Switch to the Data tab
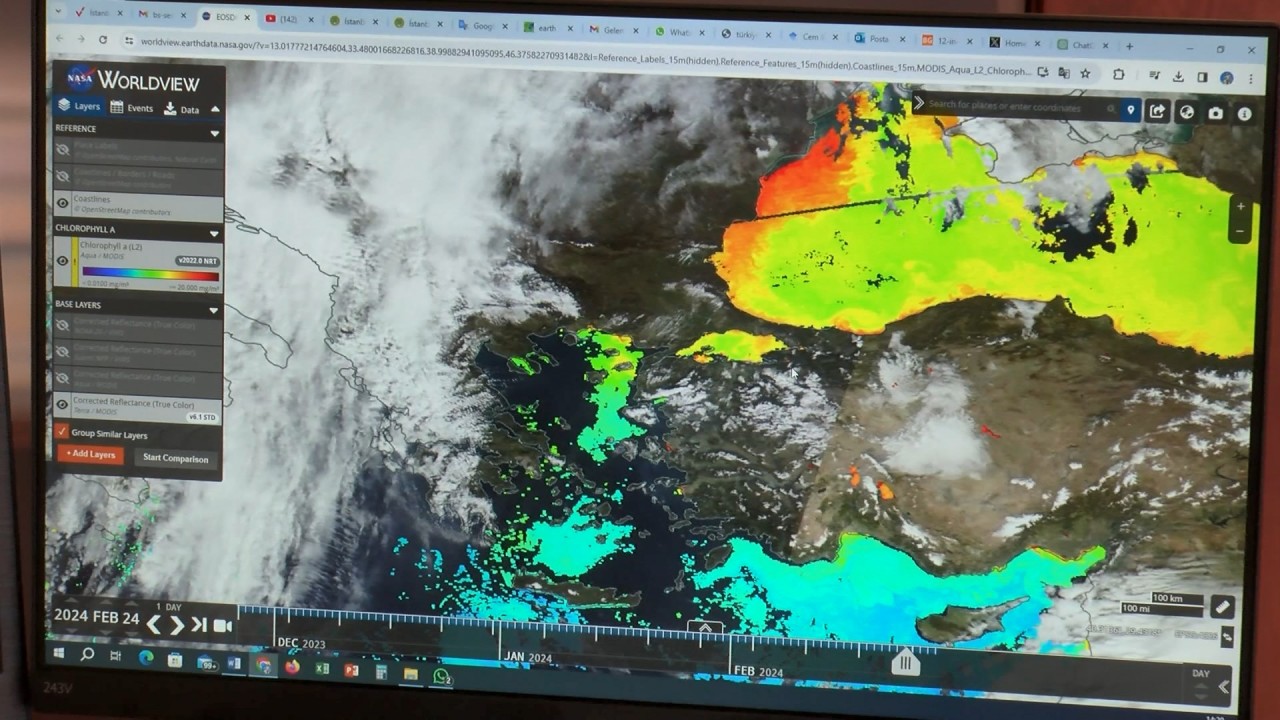1280x720 pixels. click(x=182, y=109)
